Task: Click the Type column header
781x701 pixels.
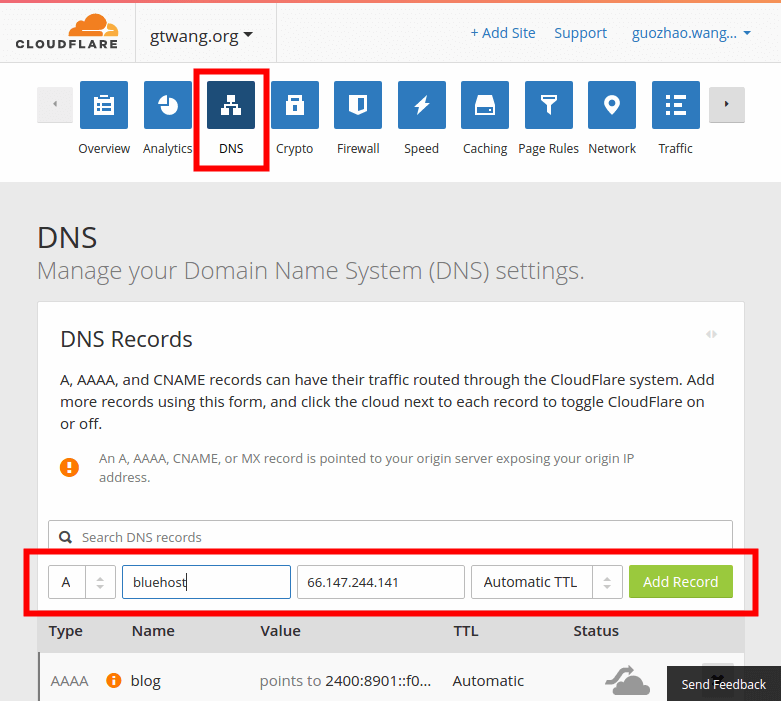Action: (66, 631)
